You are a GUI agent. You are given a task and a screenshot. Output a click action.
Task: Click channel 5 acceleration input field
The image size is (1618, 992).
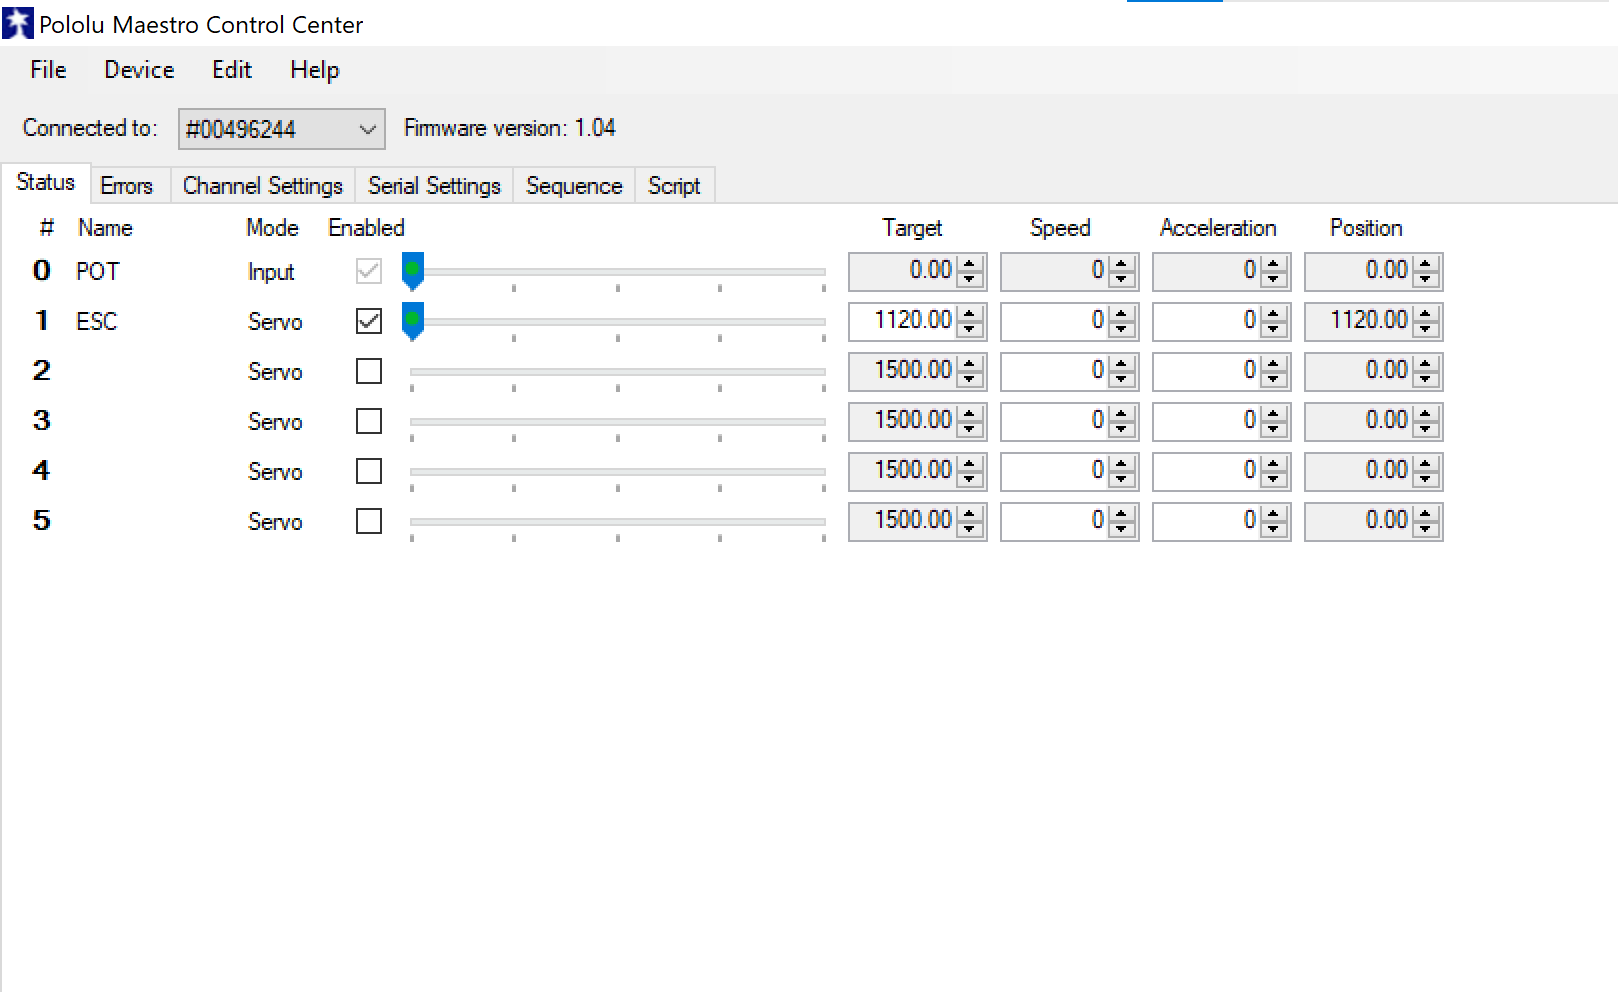click(x=1207, y=521)
